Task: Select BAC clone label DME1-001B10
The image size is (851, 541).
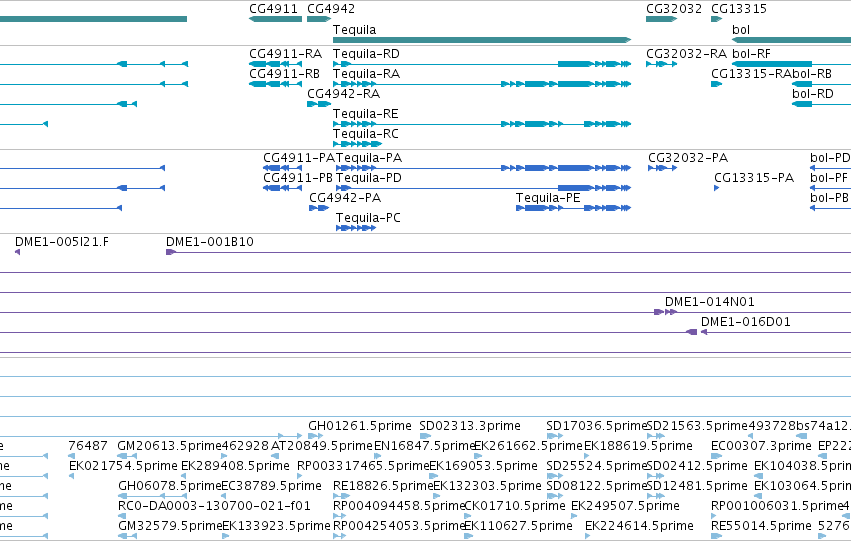Action: click(209, 242)
